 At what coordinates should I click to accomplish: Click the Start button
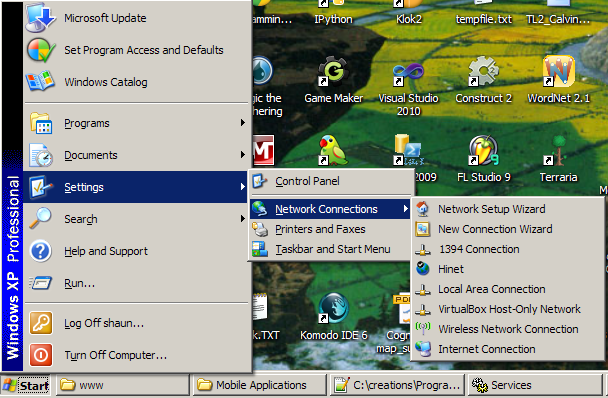pyautogui.click(x=26, y=386)
